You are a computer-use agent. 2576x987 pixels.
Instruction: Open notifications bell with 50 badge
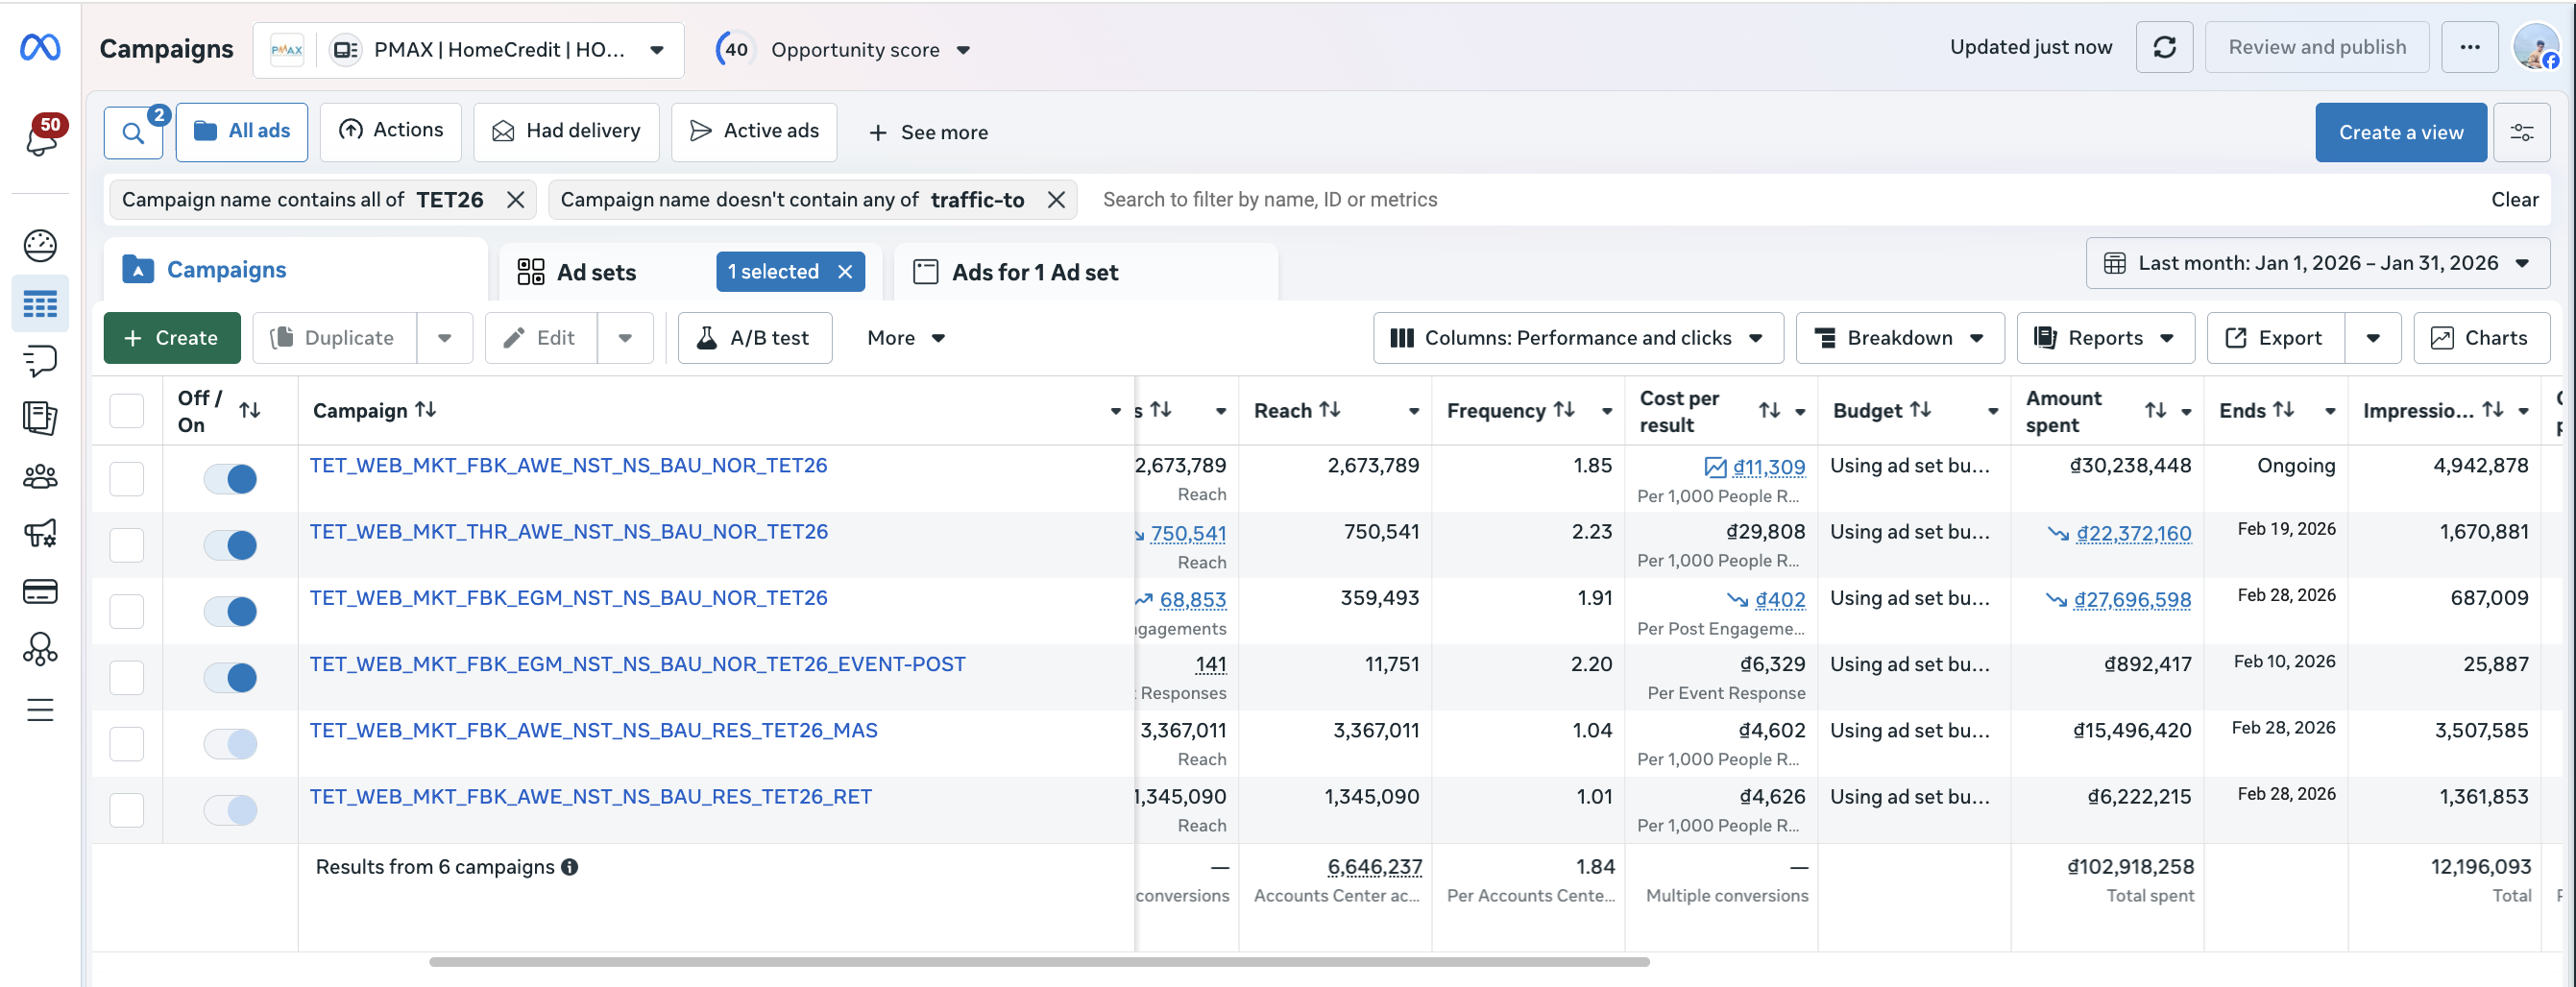pyautogui.click(x=41, y=136)
